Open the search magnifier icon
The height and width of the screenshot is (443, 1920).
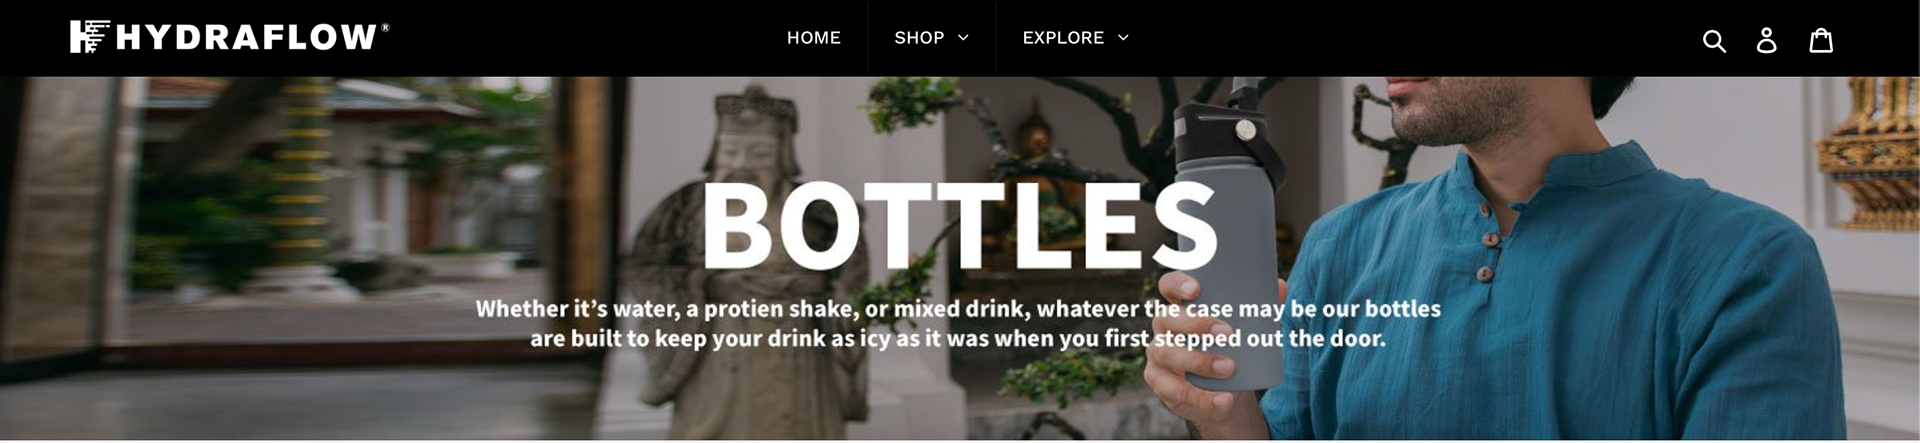[1714, 40]
